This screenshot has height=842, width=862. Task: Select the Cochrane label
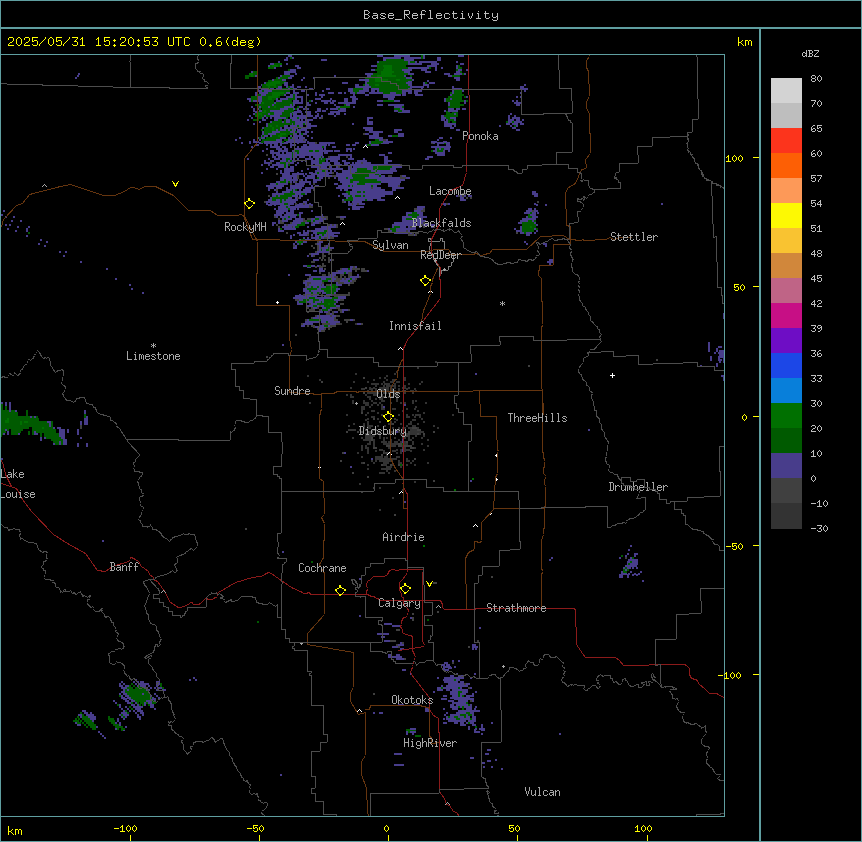click(322, 568)
